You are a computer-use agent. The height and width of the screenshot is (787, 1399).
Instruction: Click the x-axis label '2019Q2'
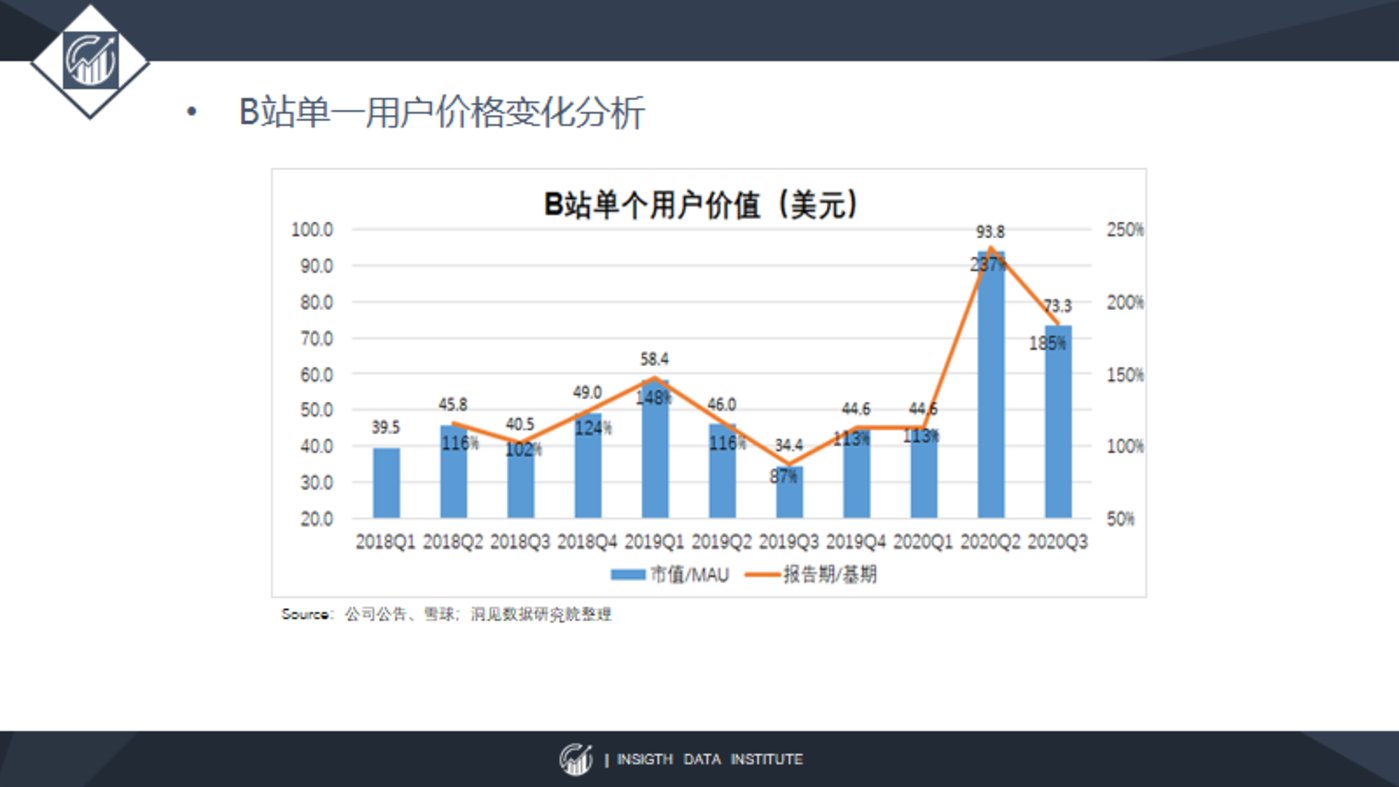click(x=722, y=542)
